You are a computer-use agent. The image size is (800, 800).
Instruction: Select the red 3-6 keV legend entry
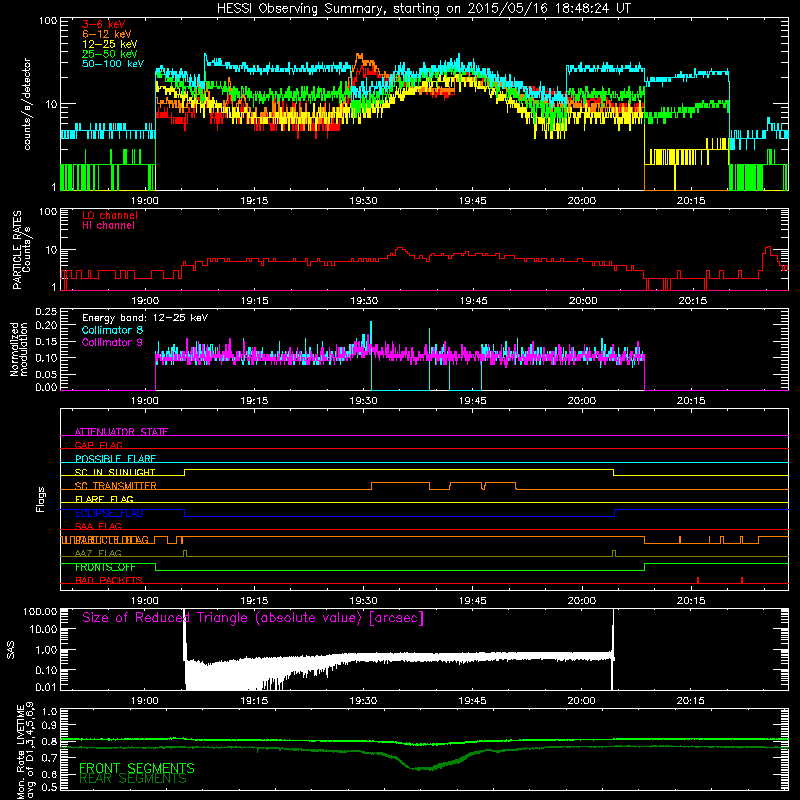click(103, 24)
